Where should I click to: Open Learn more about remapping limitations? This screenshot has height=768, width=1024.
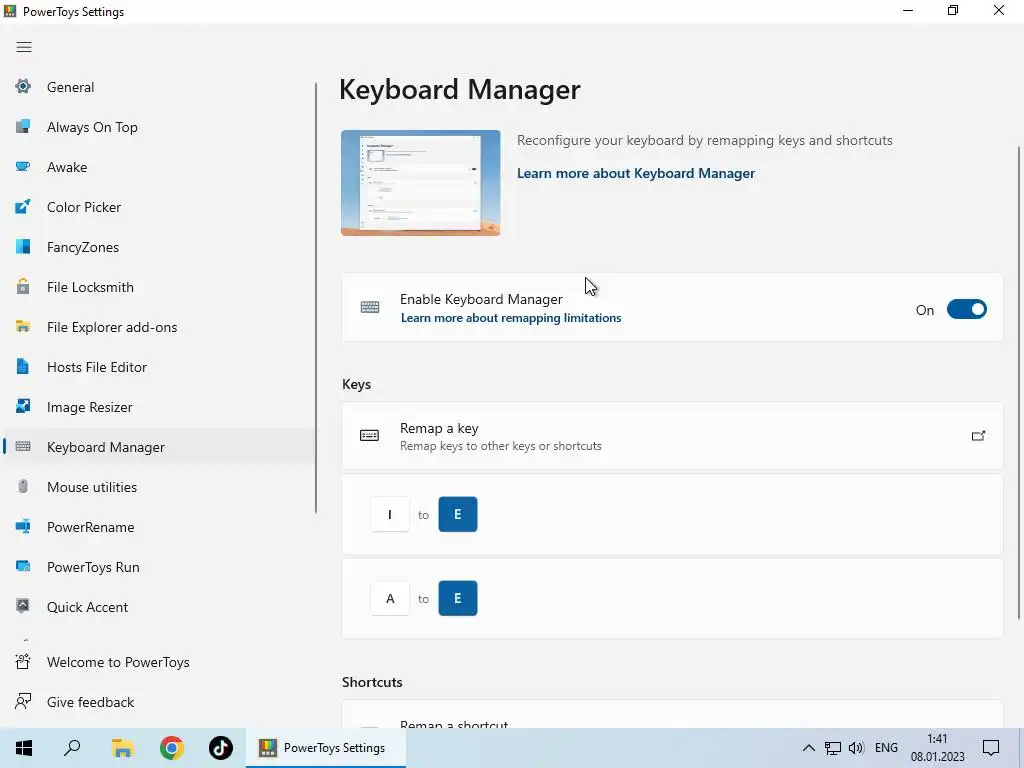(x=511, y=318)
